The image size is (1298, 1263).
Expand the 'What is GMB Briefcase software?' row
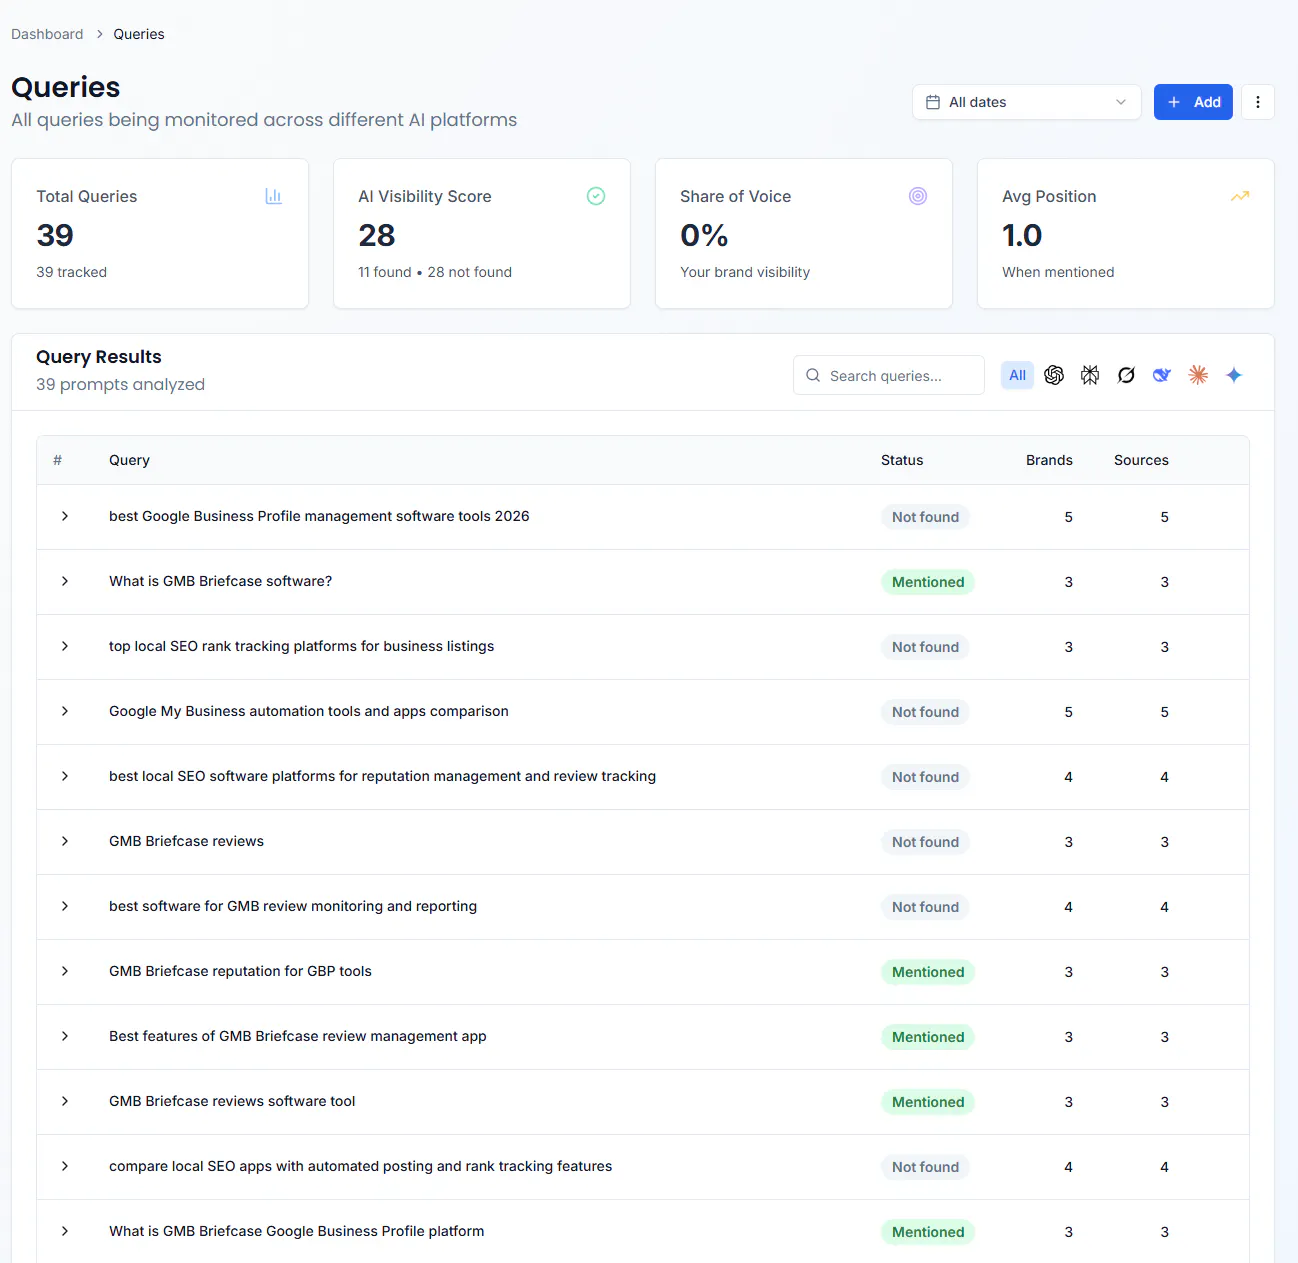(x=65, y=581)
